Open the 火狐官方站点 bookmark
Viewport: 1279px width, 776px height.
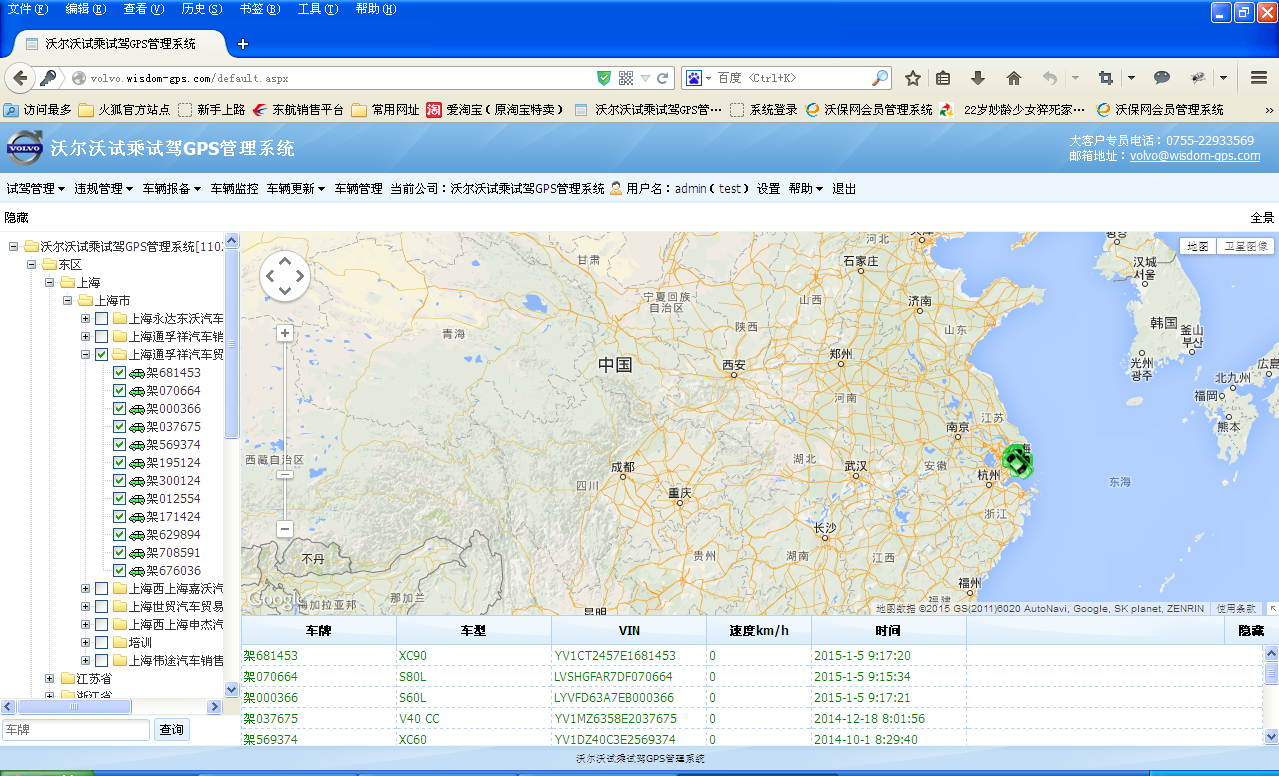[124, 110]
